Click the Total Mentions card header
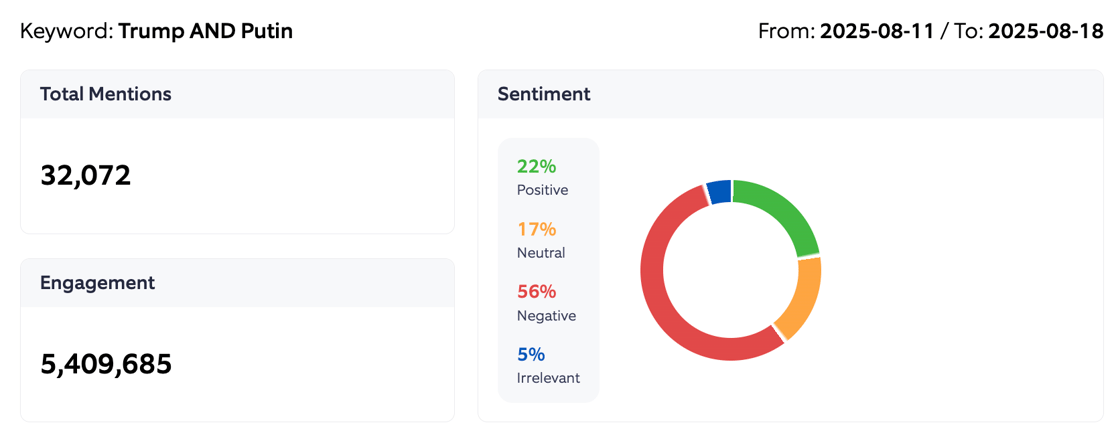 [106, 94]
